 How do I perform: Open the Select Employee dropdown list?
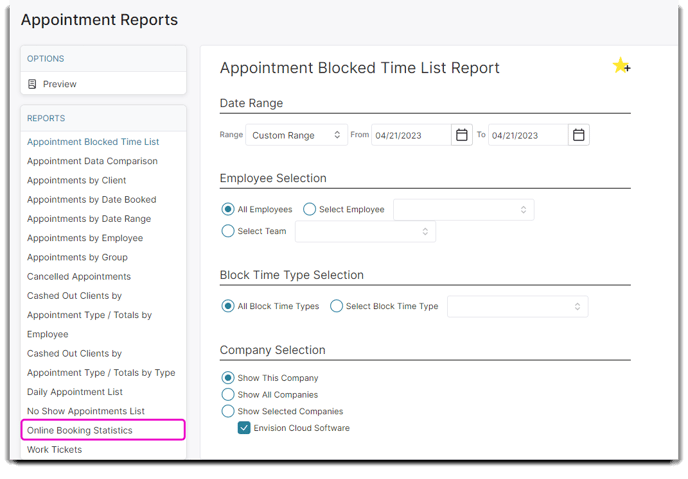point(463,210)
